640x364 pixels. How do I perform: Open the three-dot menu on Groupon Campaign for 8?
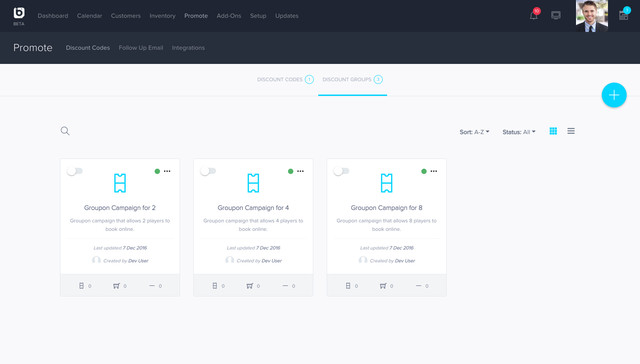[x=434, y=171]
